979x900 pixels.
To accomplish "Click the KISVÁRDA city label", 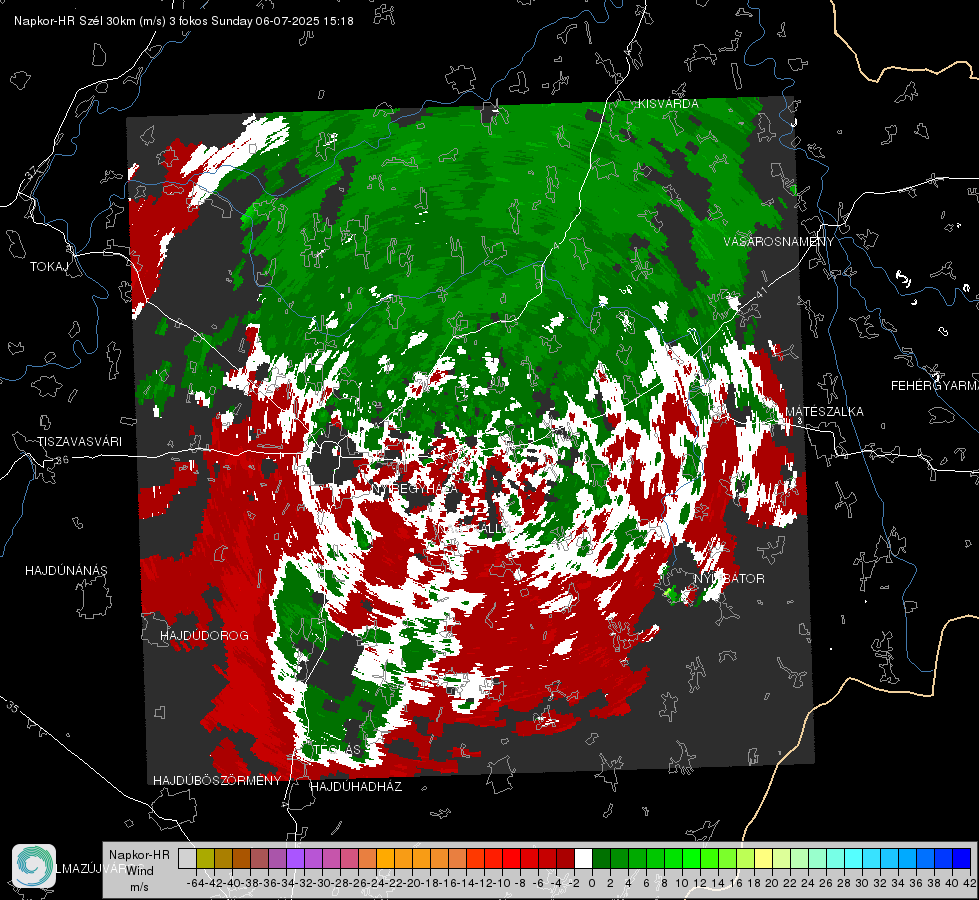I will [x=668, y=104].
